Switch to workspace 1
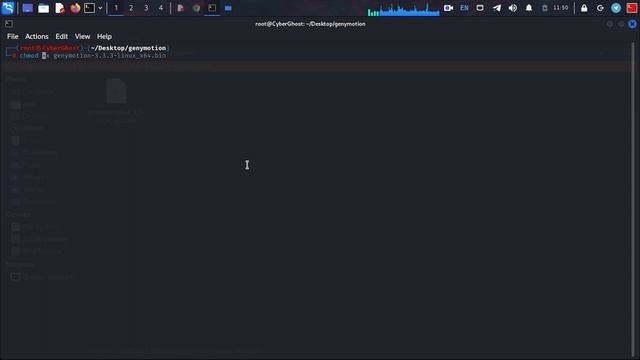 [x=116, y=8]
